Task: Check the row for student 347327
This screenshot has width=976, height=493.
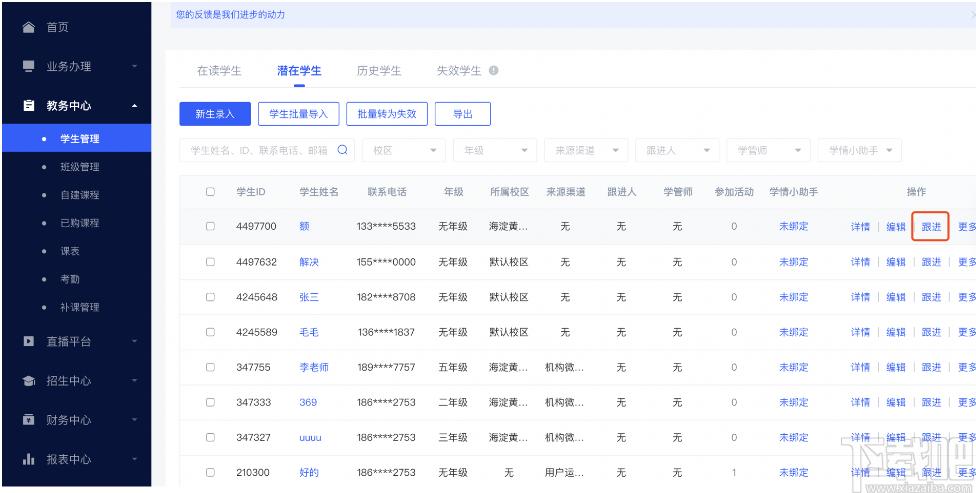Action: (x=210, y=438)
